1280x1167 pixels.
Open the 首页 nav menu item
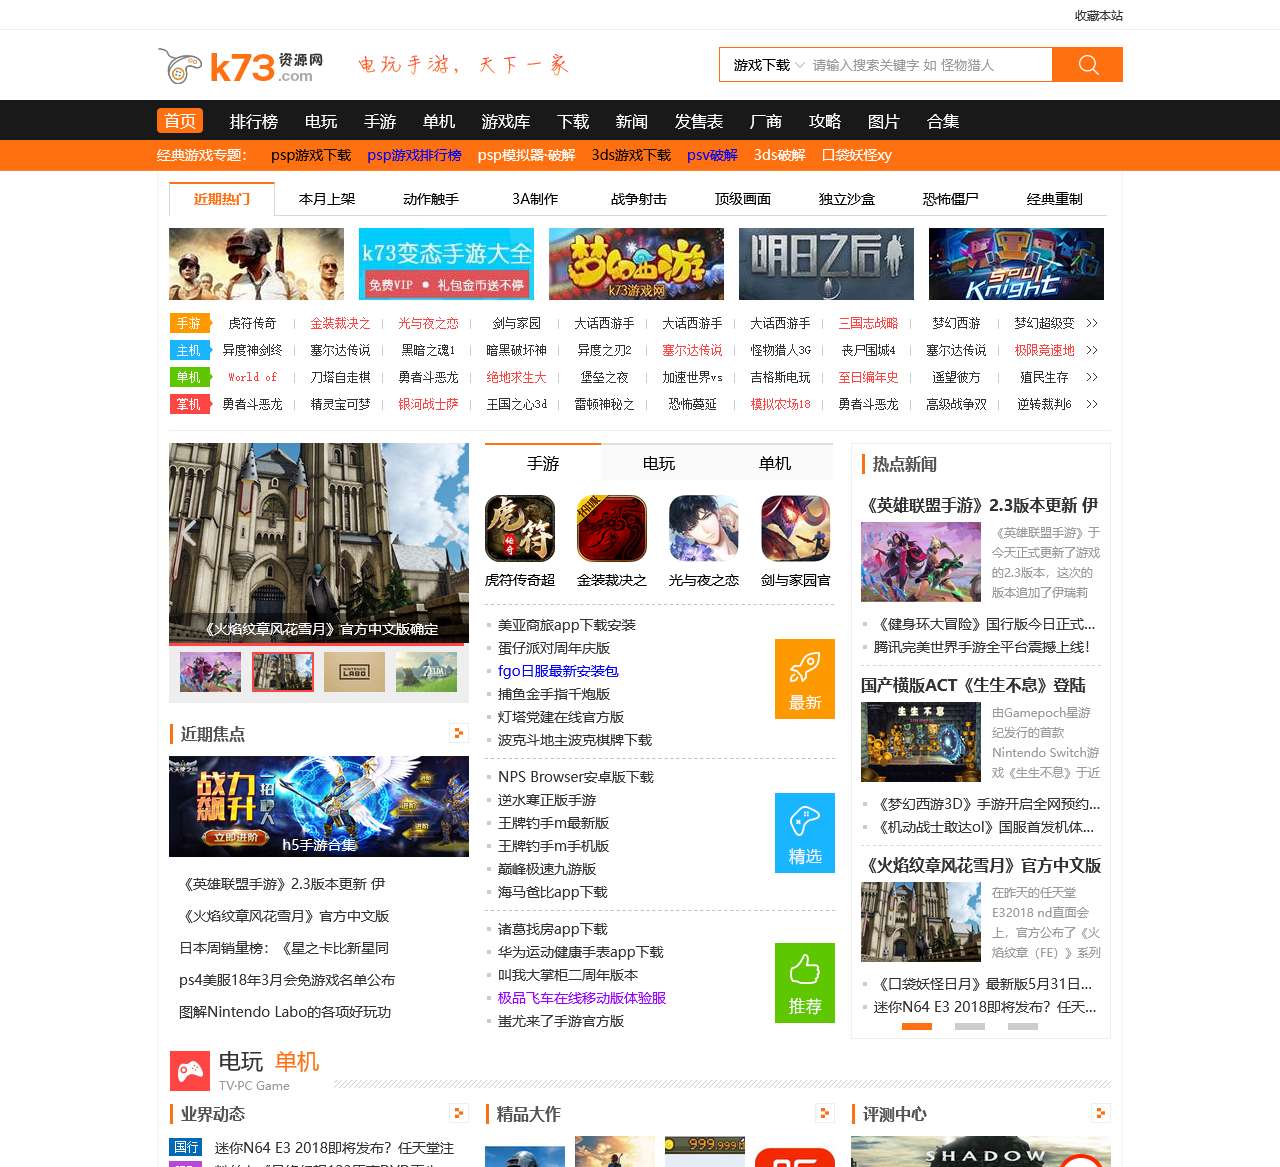(180, 121)
